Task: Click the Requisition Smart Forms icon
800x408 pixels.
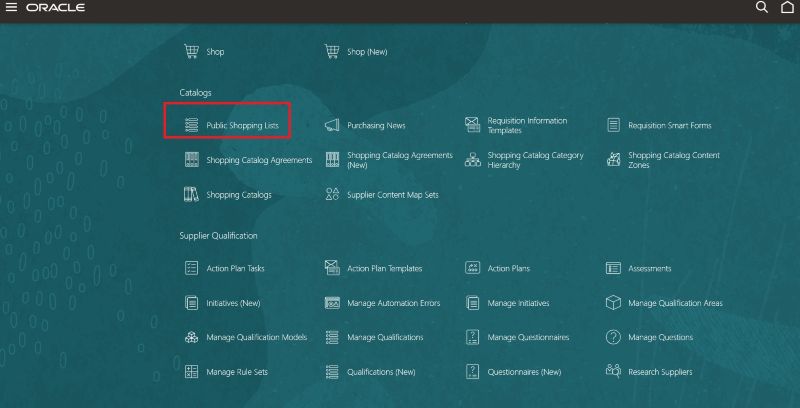Action: pos(613,125)
